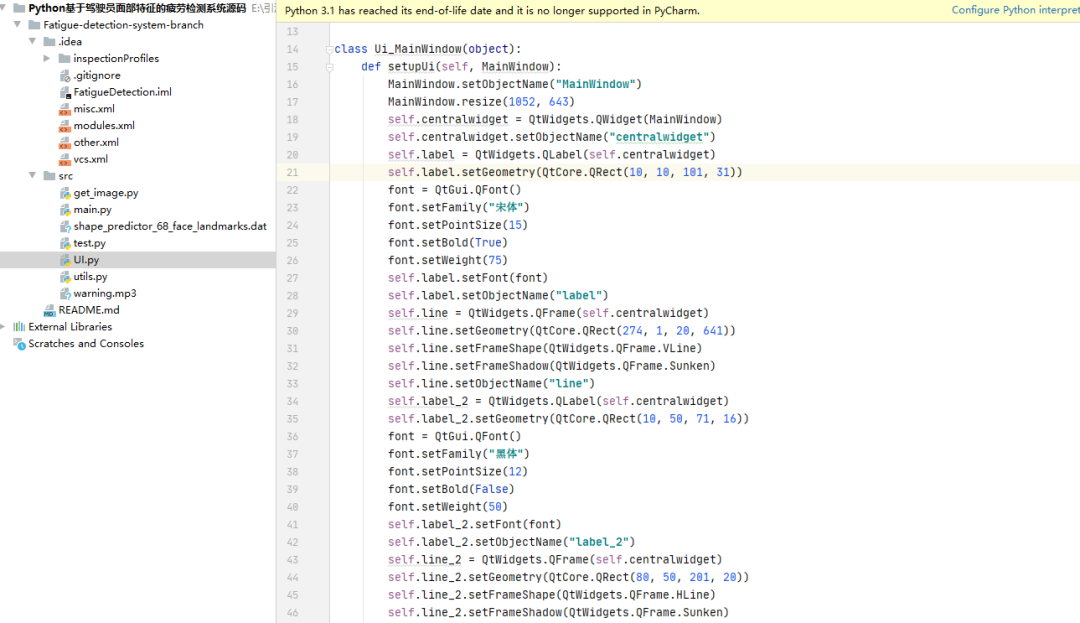Fold the Ui_MainWindow class in gutter

click(x=328, y=50)
